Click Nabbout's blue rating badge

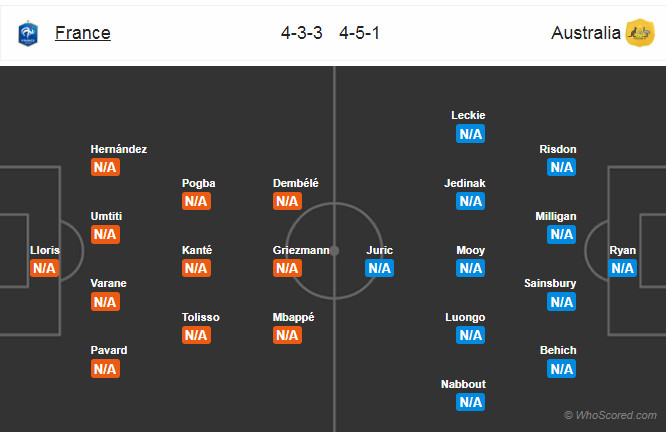[470, 402]
